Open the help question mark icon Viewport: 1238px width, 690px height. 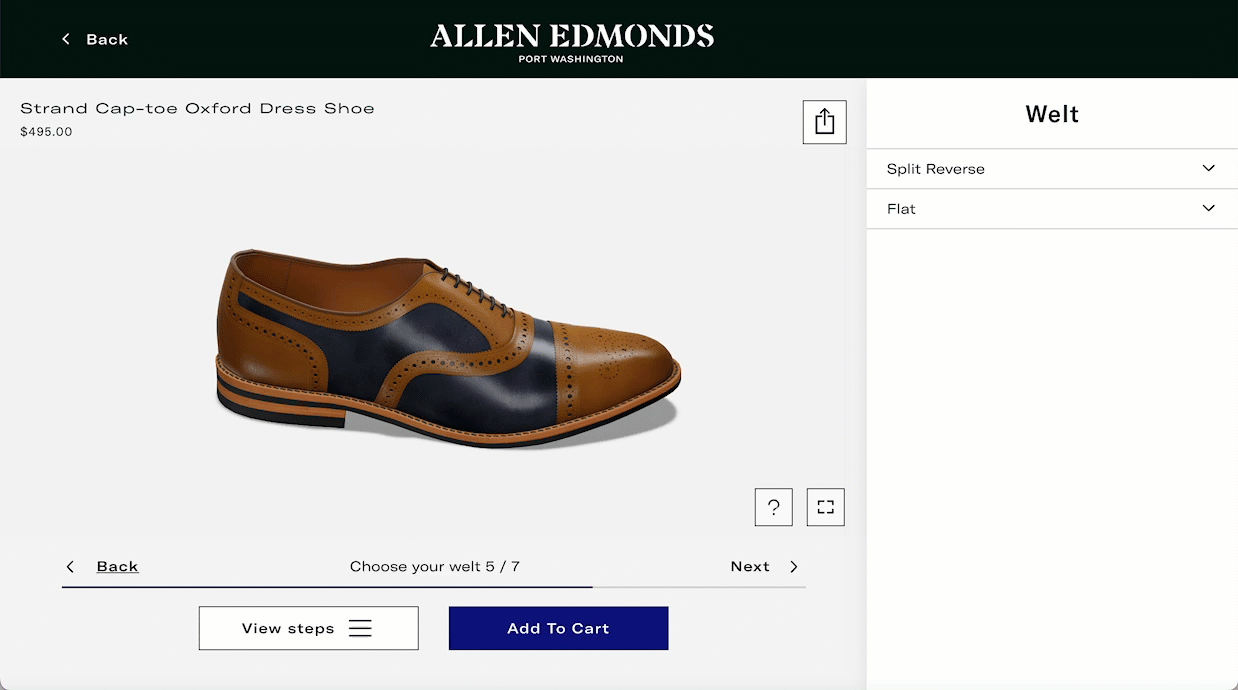[x=773, y=507]
